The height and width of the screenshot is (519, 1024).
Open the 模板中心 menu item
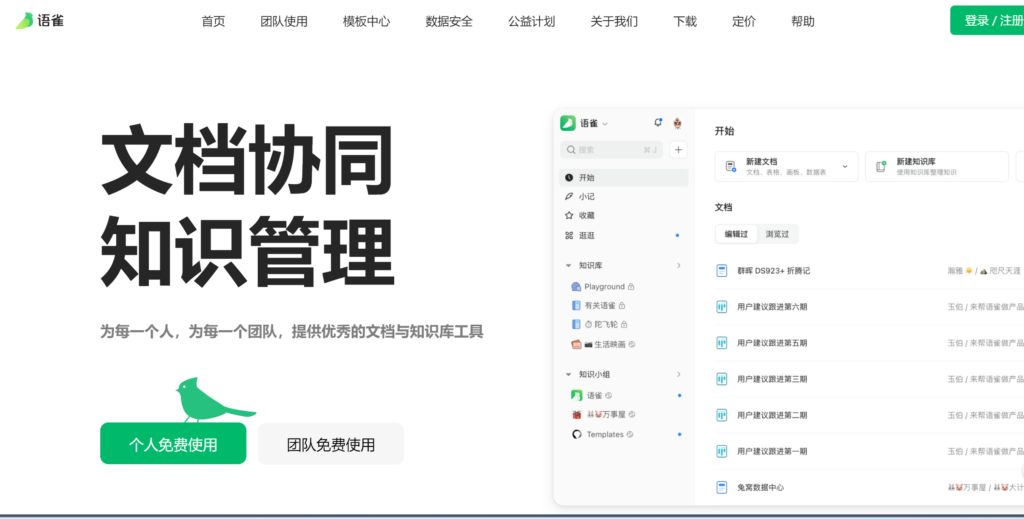366,21
